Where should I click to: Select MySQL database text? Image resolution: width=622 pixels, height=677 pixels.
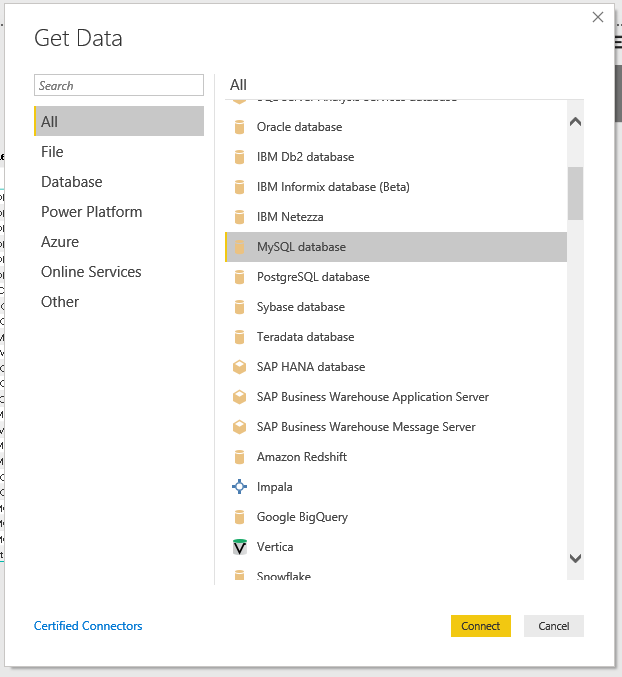pos(301,247)
